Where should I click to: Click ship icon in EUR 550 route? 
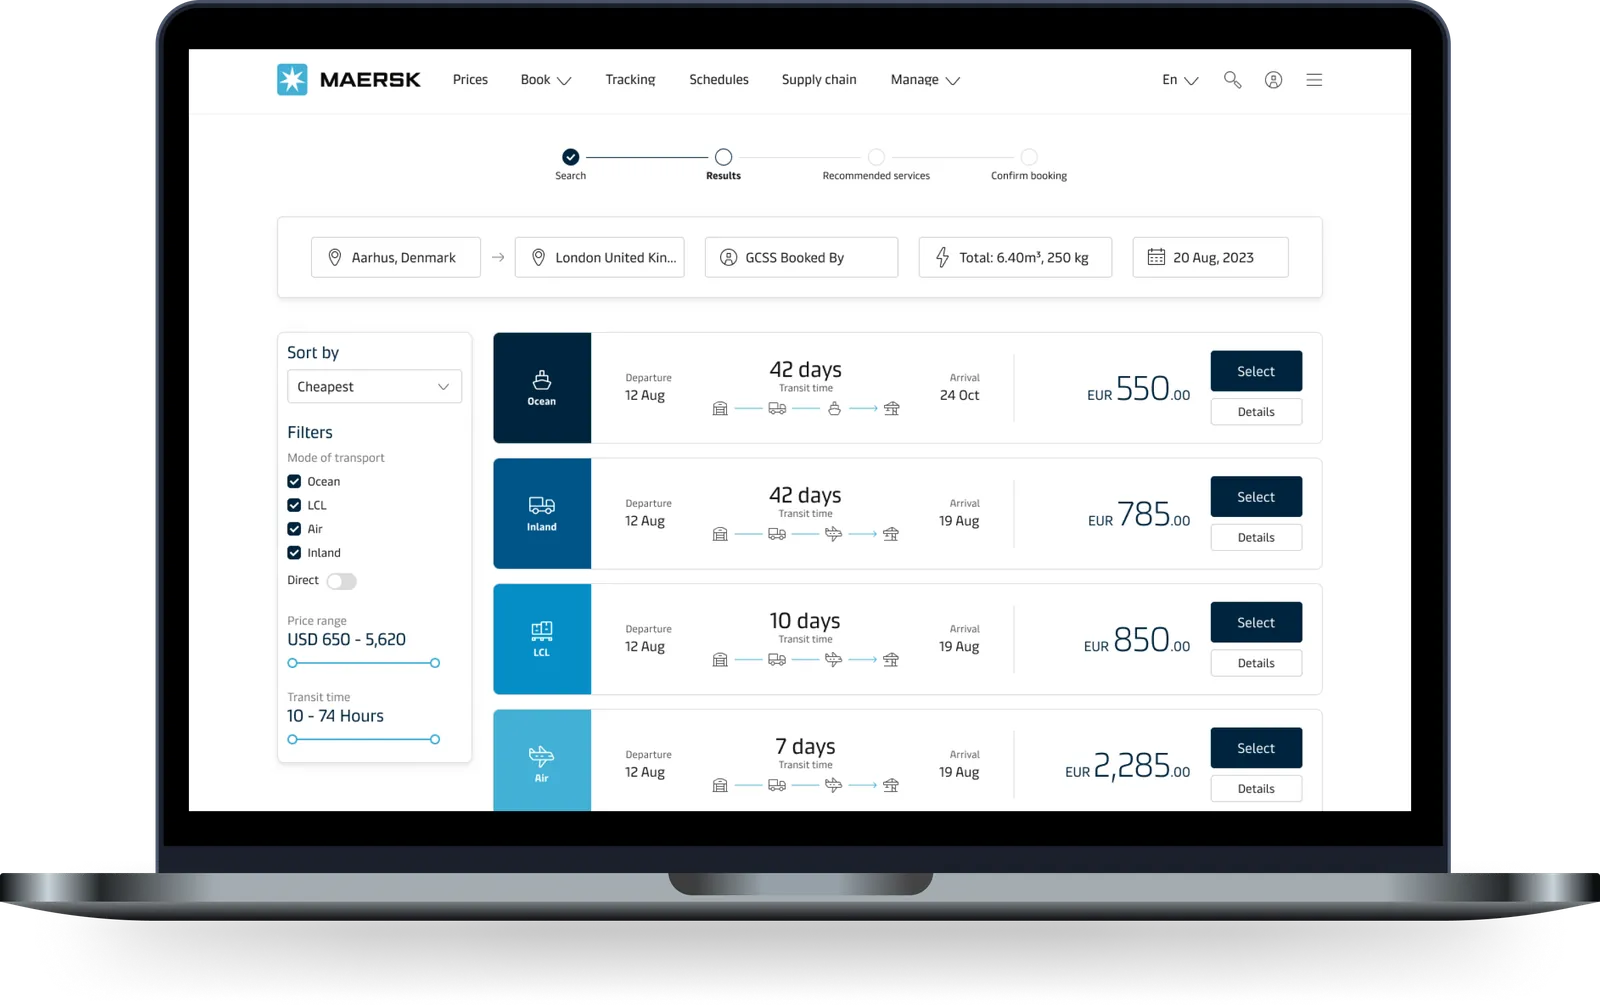tap(834, 408)
